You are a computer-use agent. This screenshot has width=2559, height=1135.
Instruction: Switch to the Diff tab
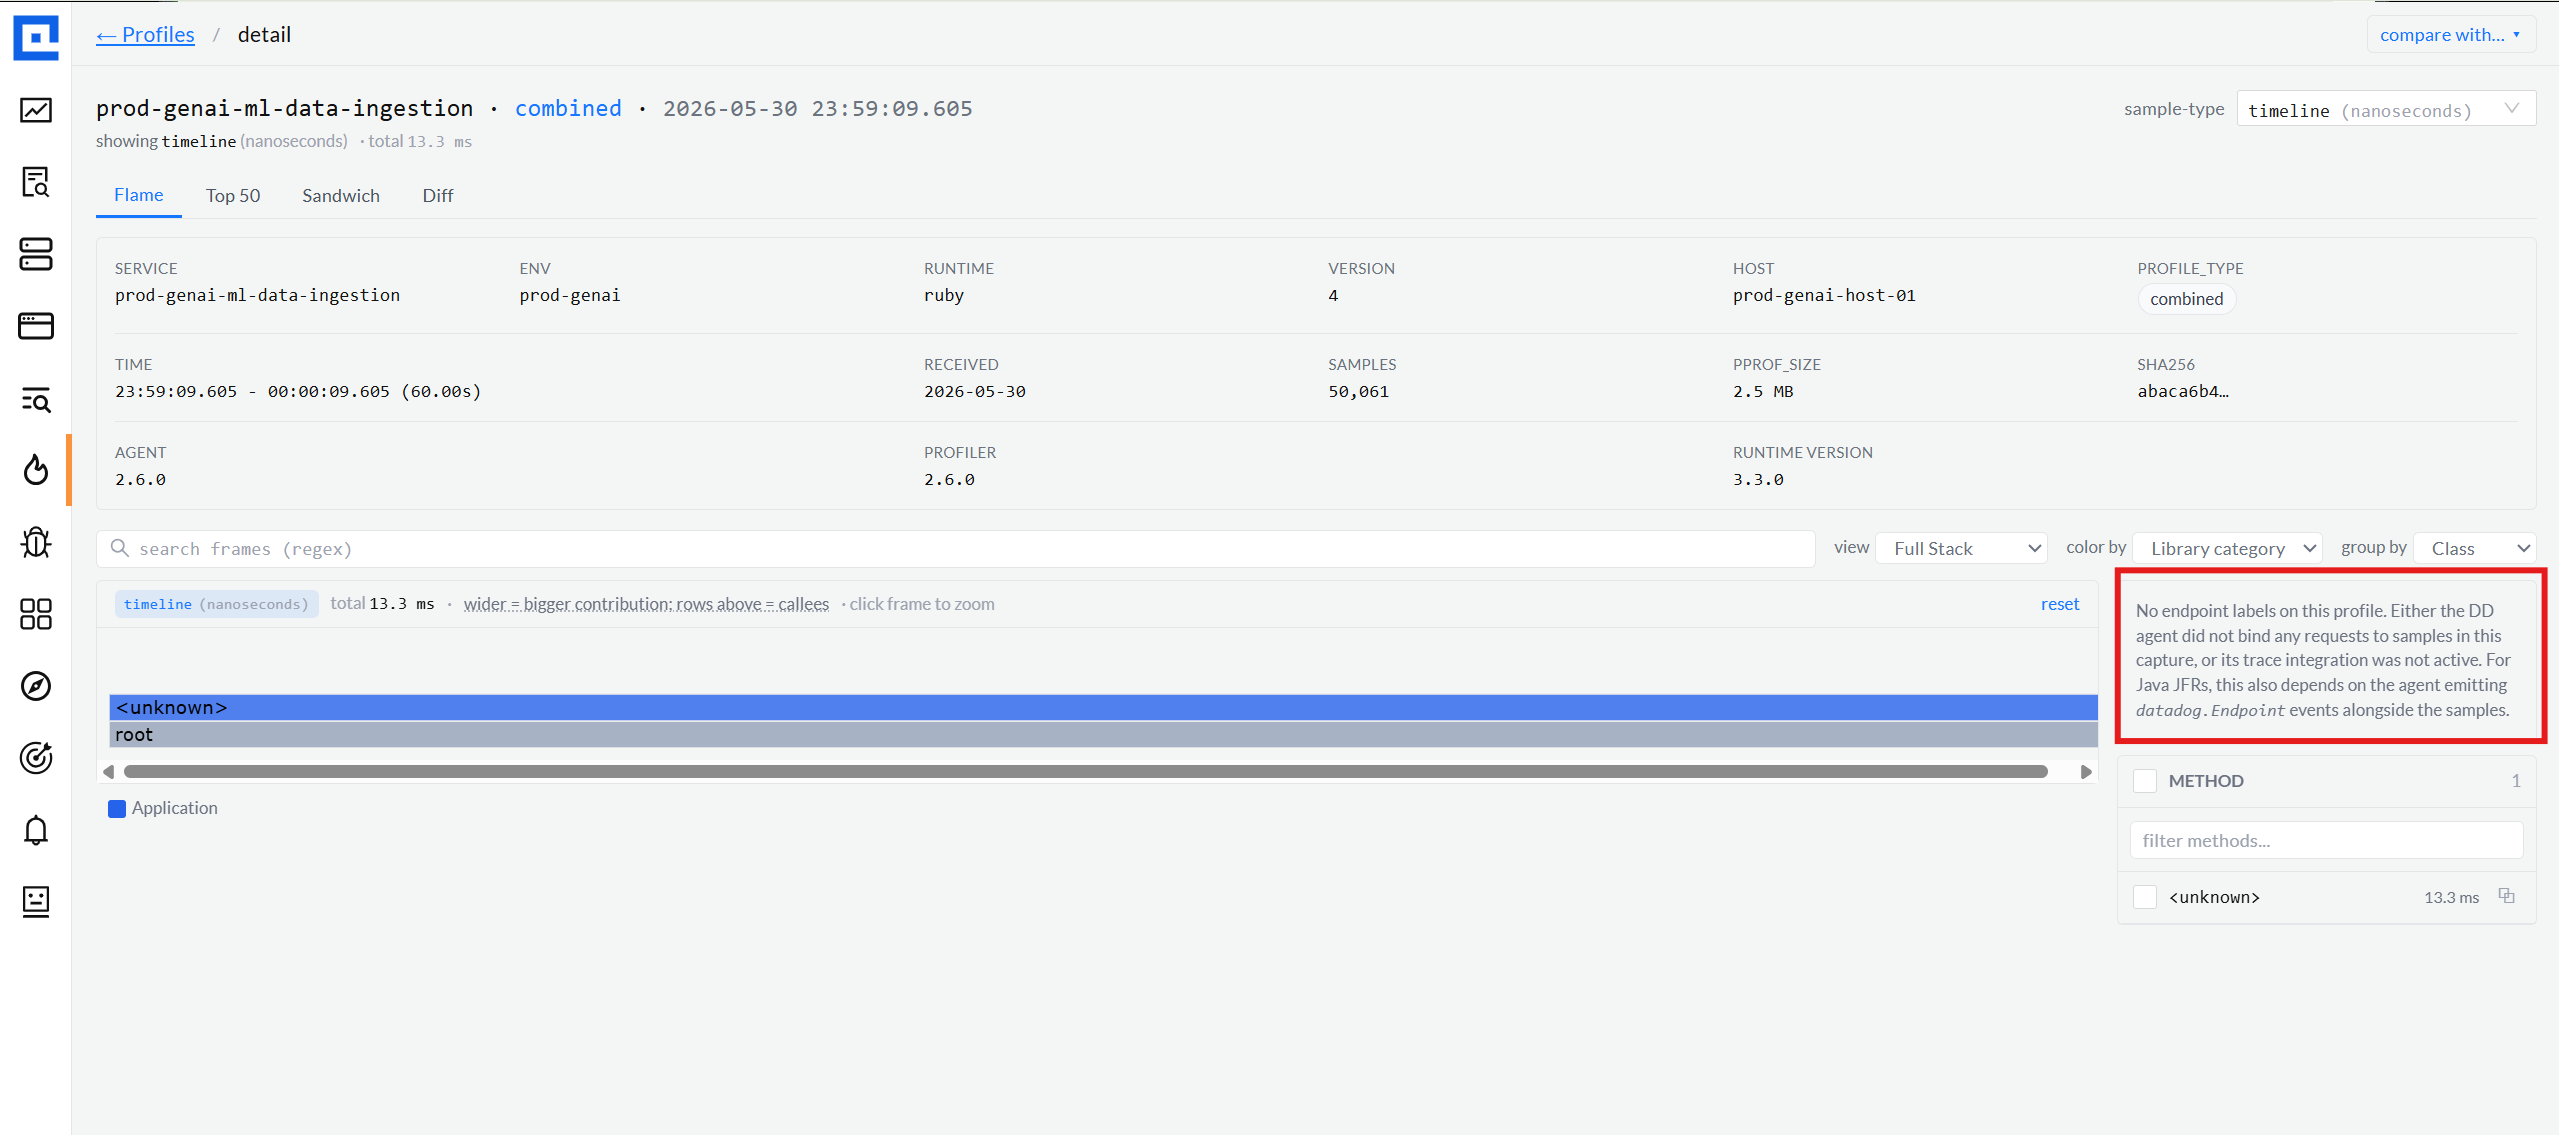coord(438,196)
